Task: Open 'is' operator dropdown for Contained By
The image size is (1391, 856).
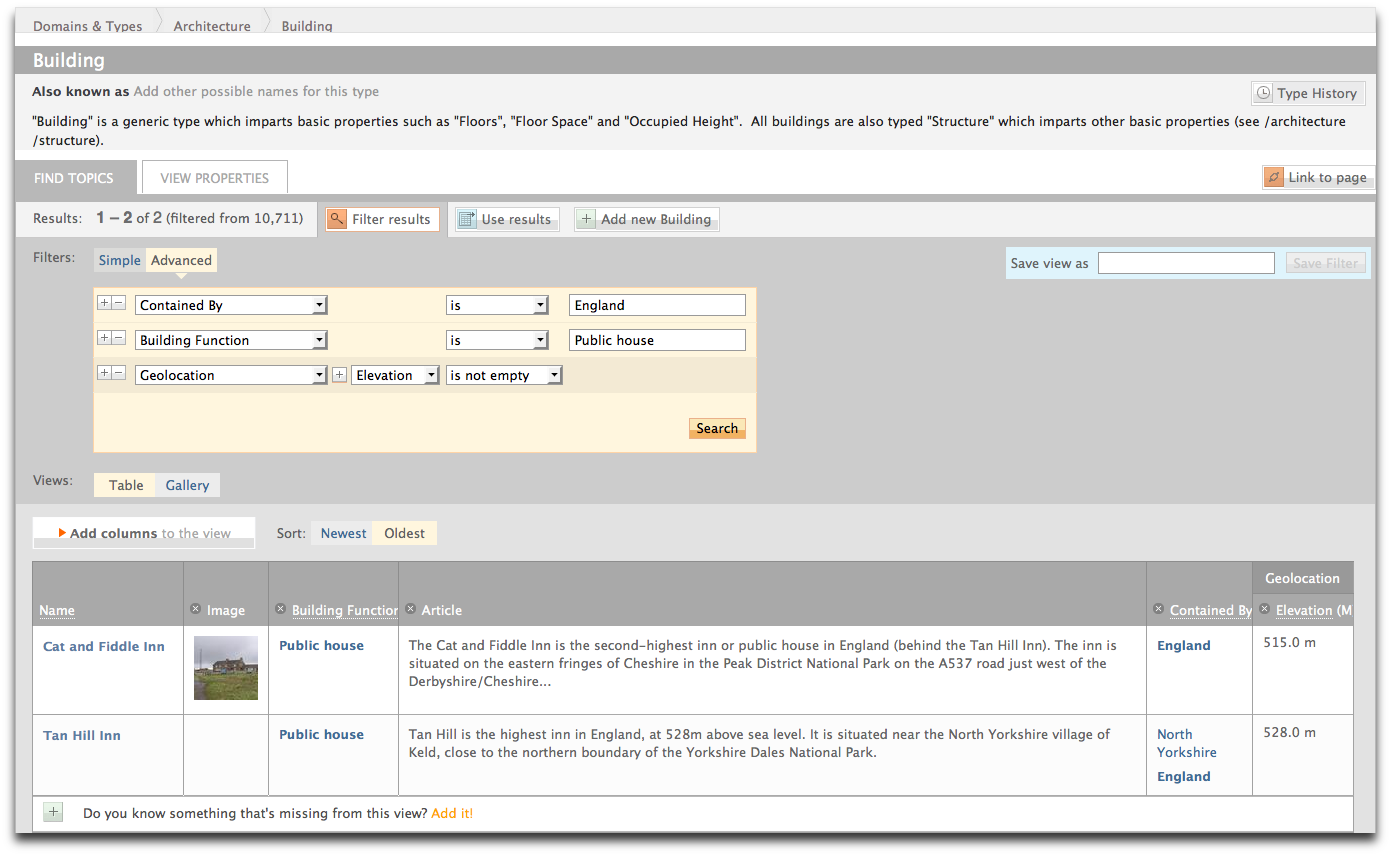Action: coord(497,305)
